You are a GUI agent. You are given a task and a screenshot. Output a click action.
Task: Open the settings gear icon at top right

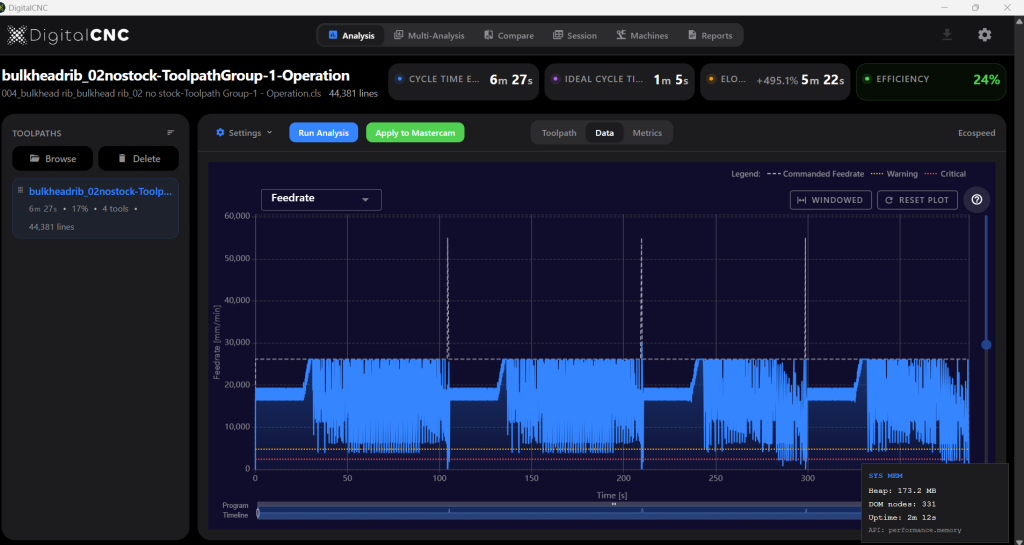984,35
